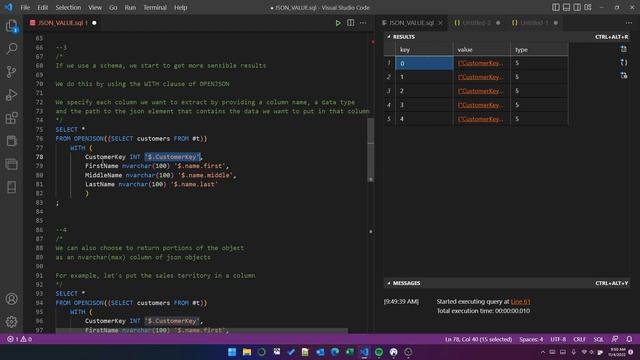Screen dimensions: 640x360
Task: Open the View menu
Action: 95,7
